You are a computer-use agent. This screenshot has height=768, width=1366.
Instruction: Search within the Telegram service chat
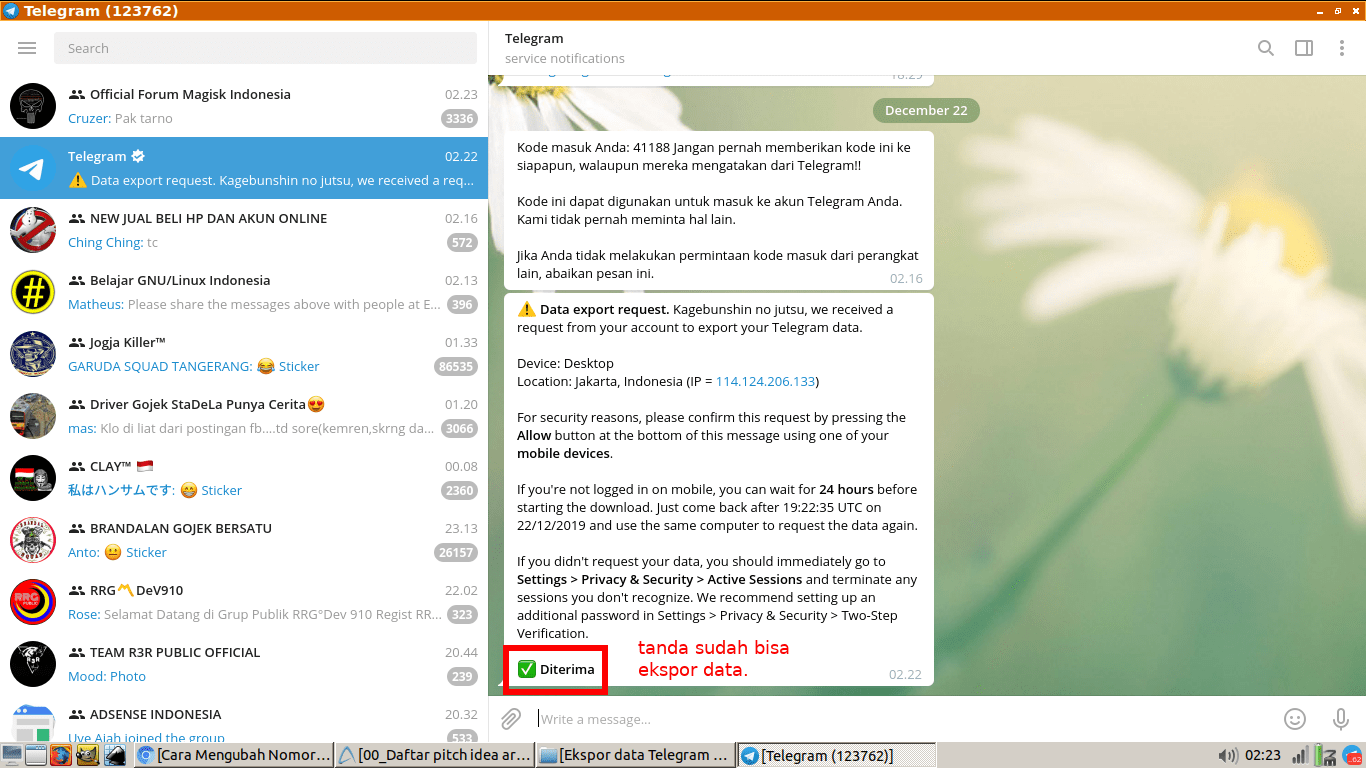coord(1266,48)
